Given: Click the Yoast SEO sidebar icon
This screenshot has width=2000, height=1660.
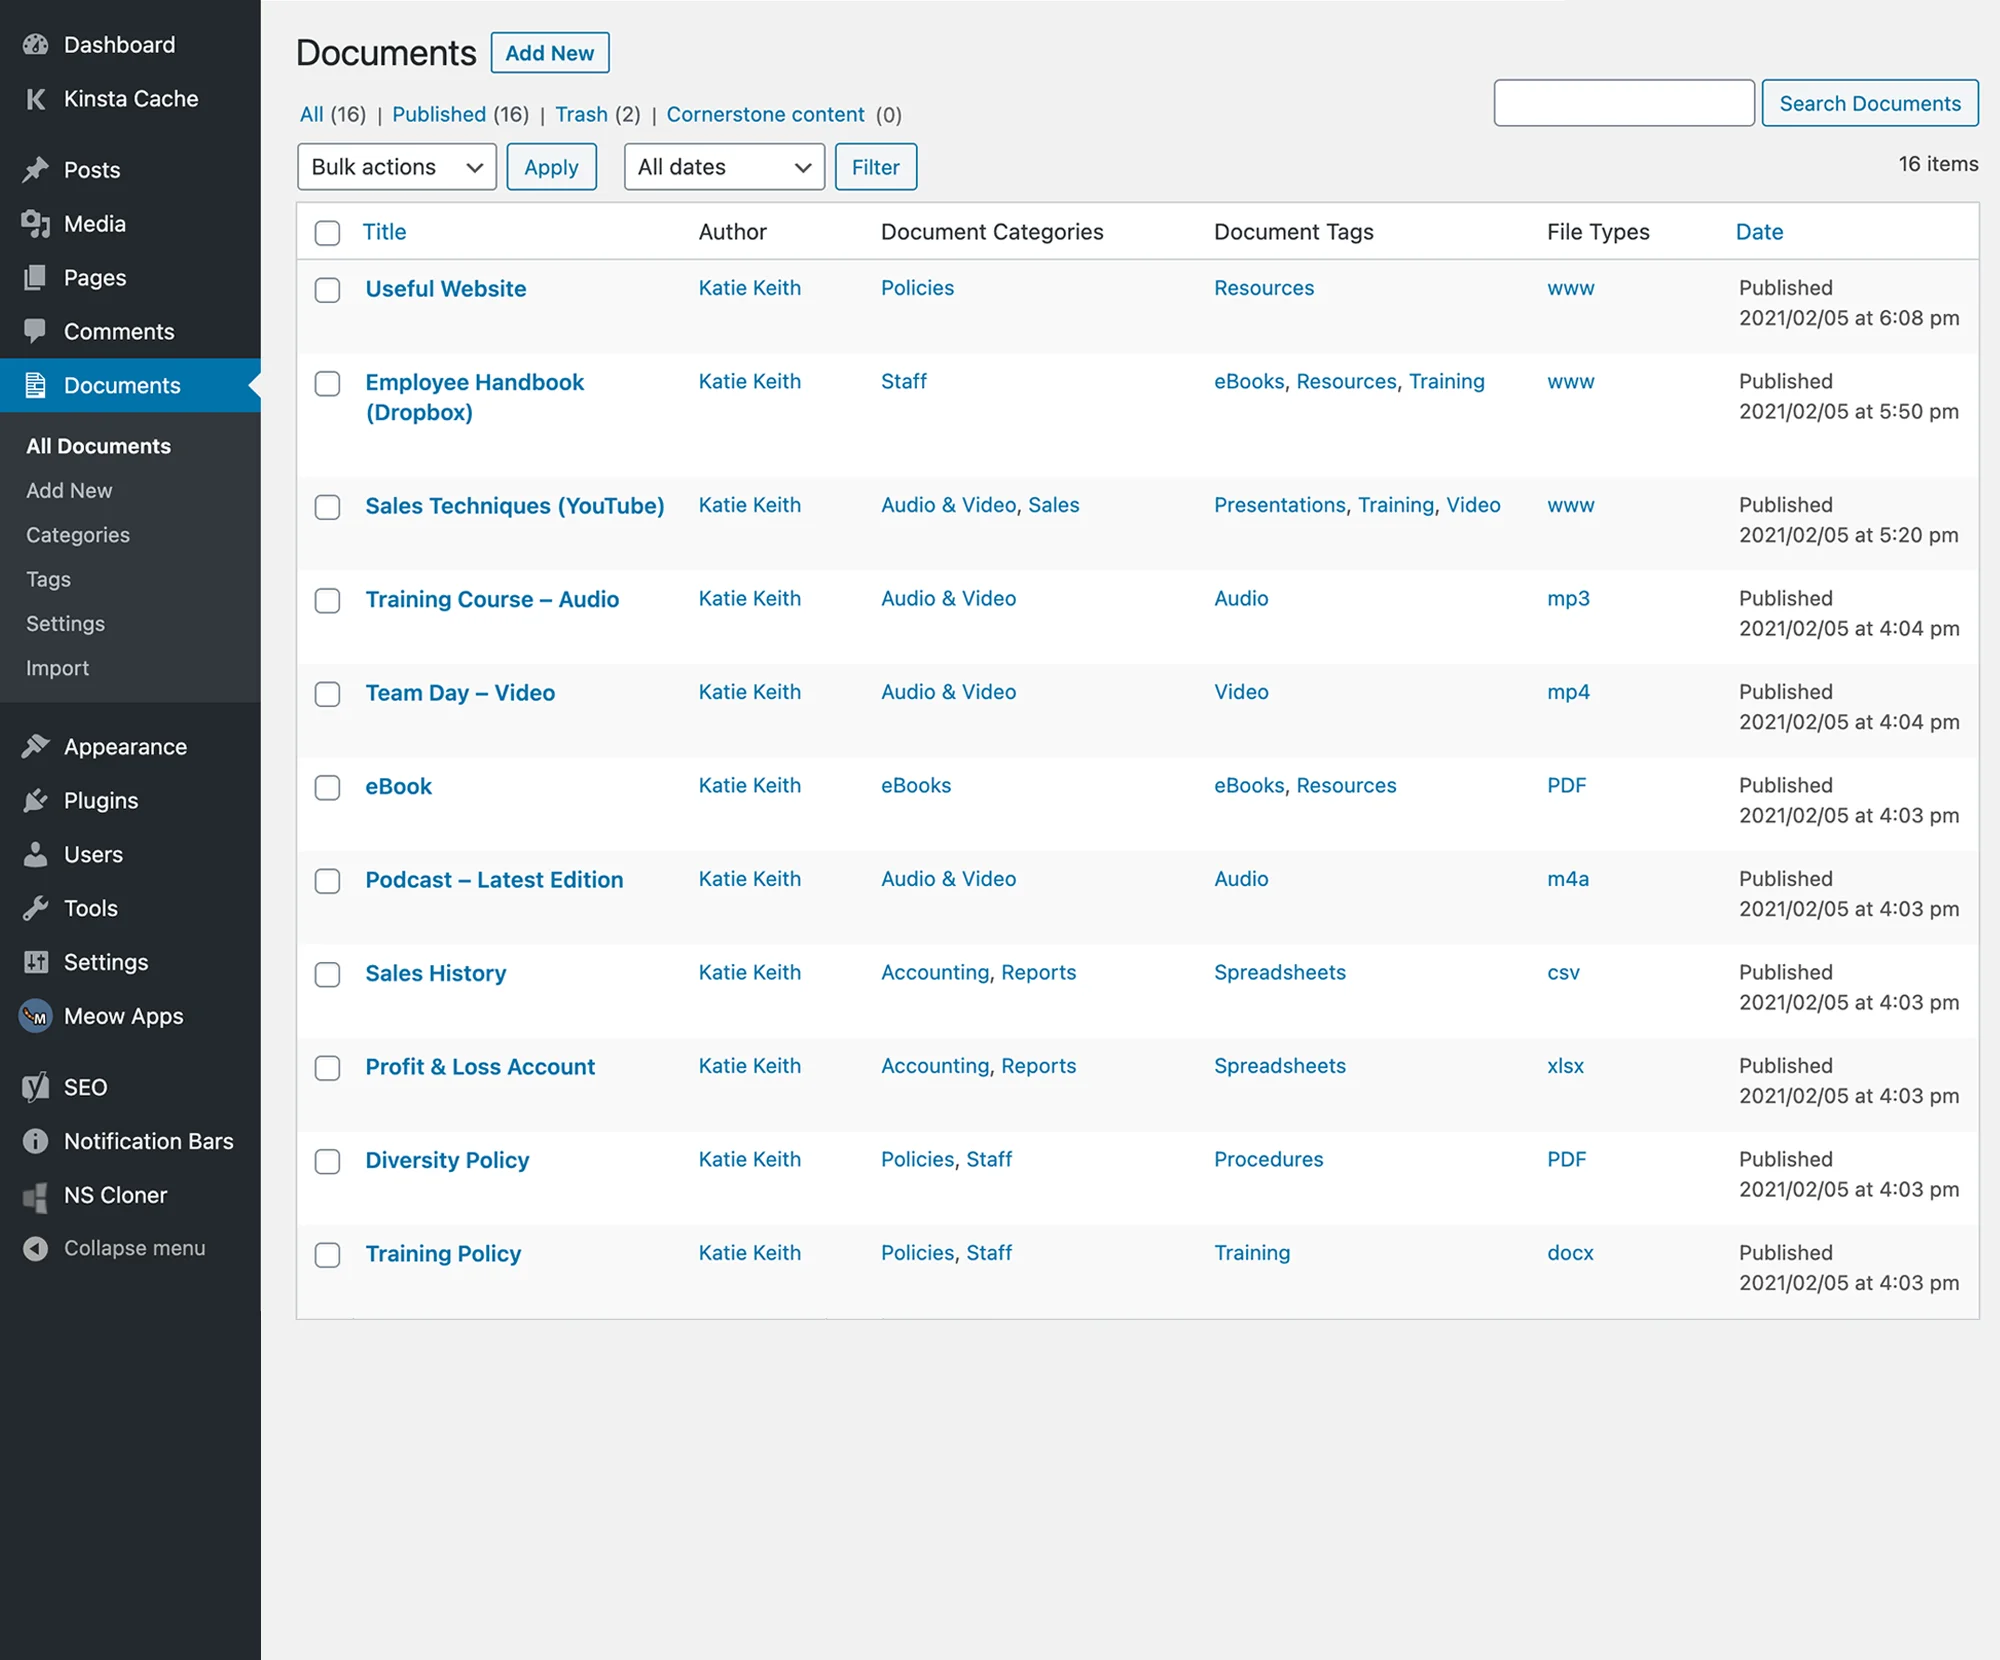Looking at the screenshot, I should pos(37,1087).
